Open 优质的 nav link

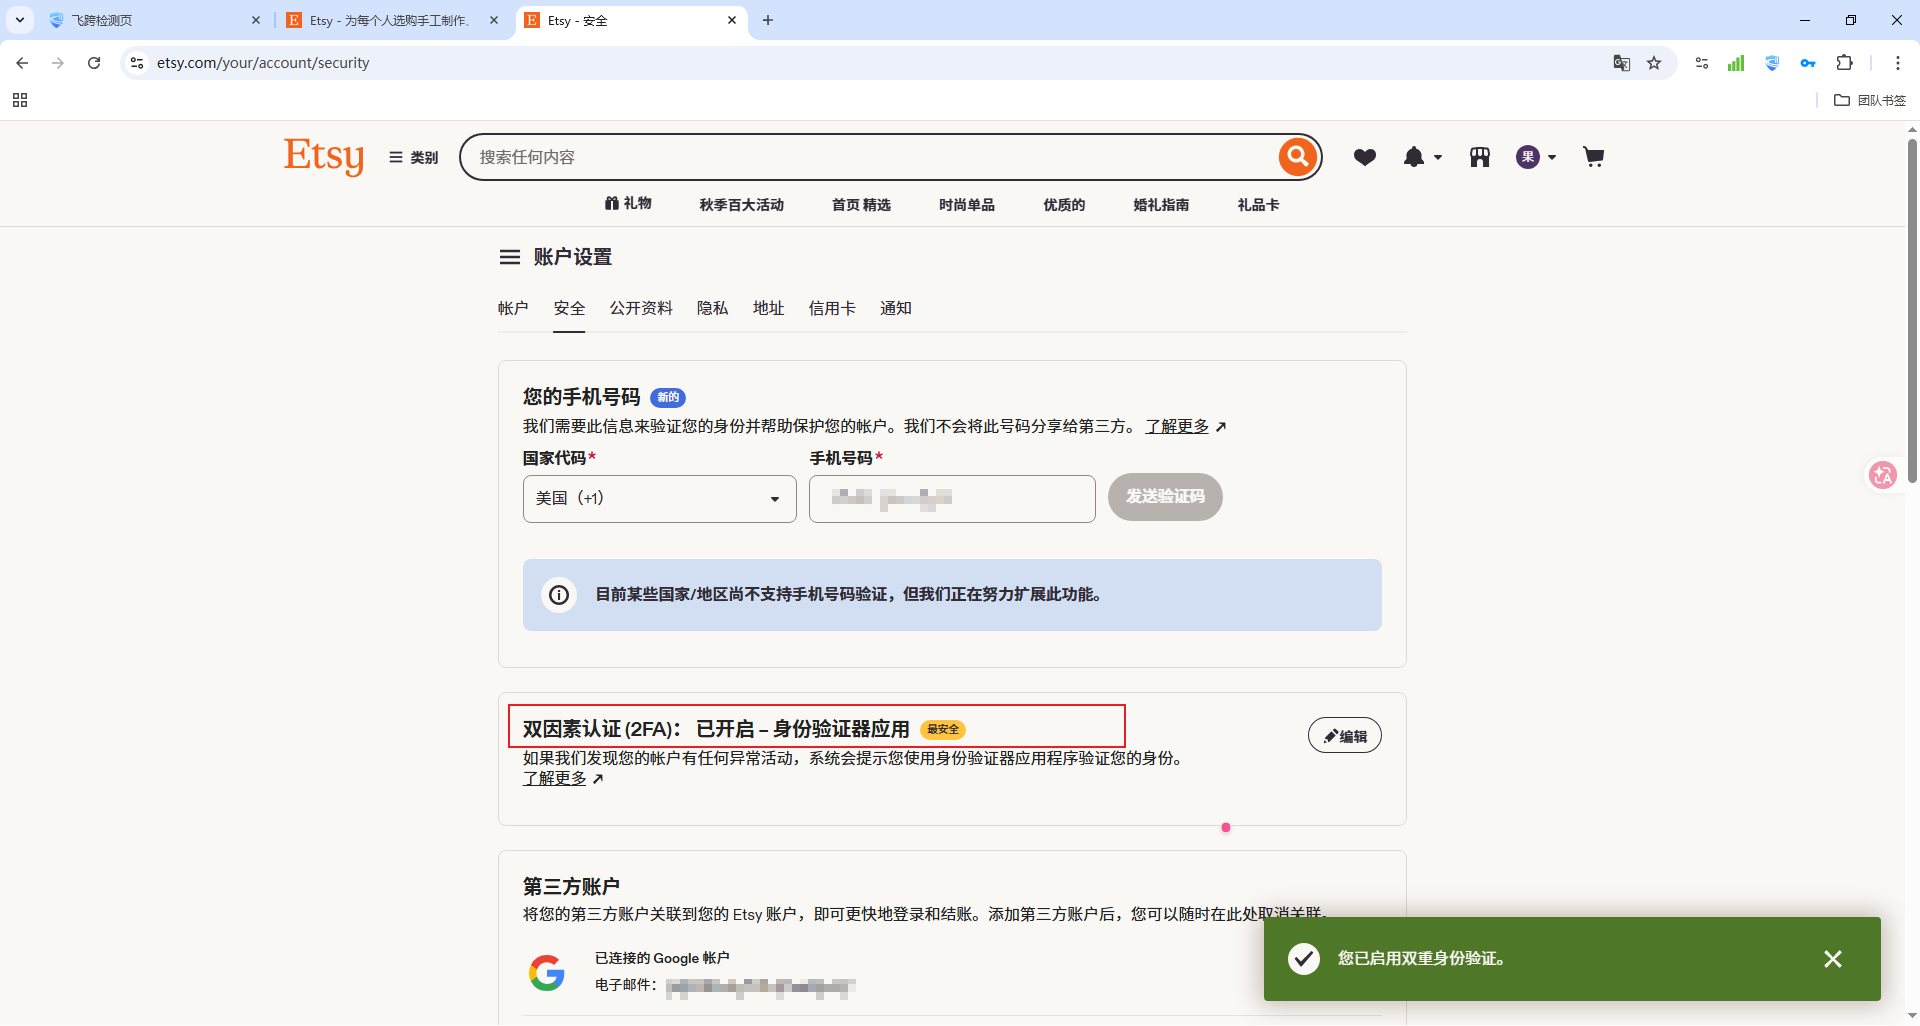[1064, 205]
